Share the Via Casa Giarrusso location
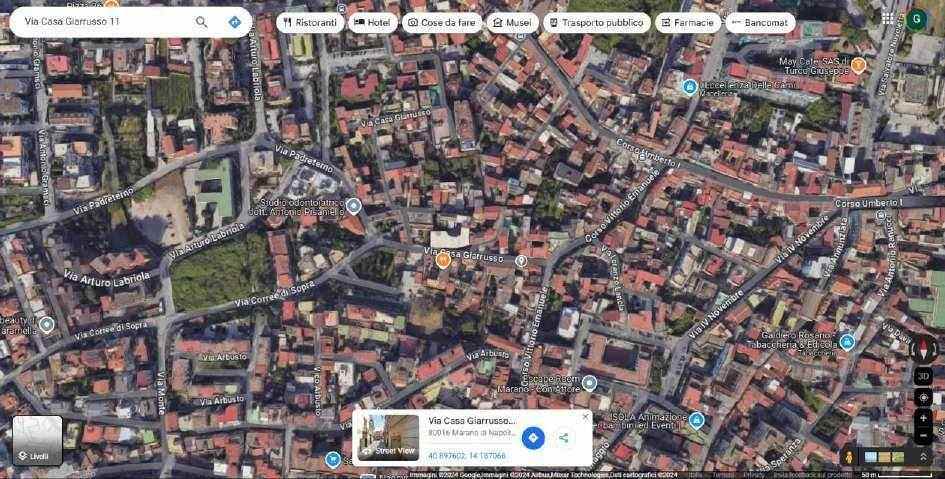The image size is (945, 479). [x=564, y=437]
